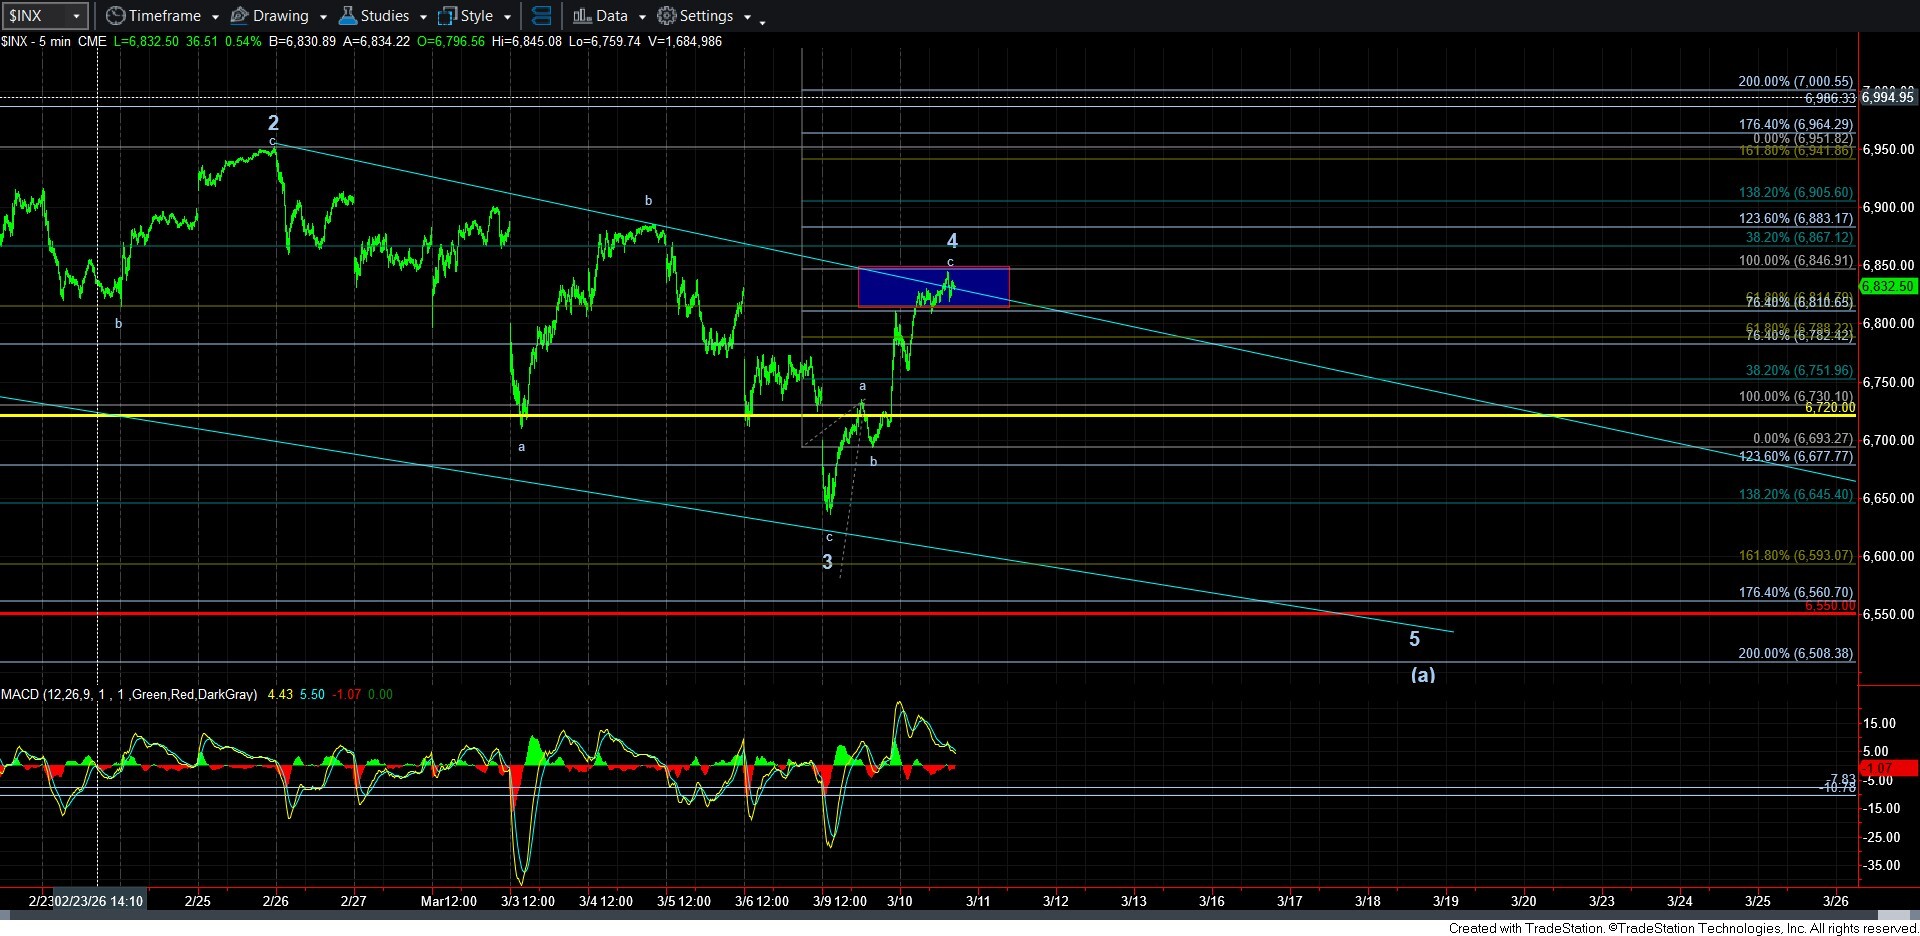Open the Drawing menu arrow
This screenshot has width=1920, height=936.
323,17
